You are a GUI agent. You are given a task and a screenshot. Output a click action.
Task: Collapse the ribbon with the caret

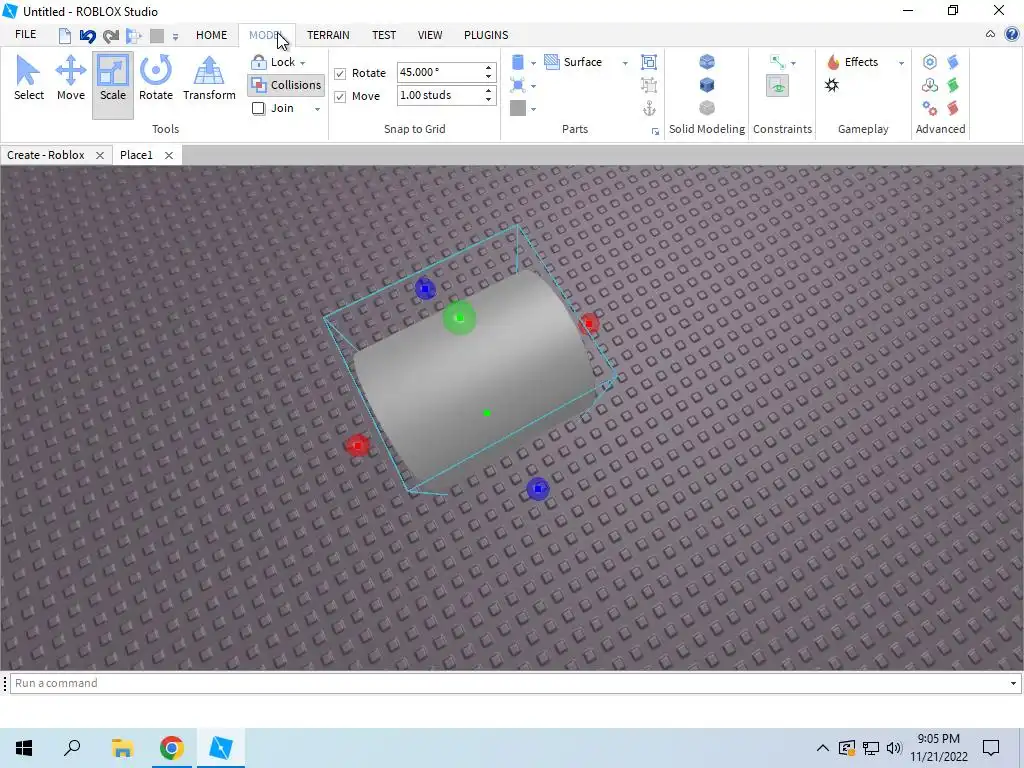click(x=990, y=35)
